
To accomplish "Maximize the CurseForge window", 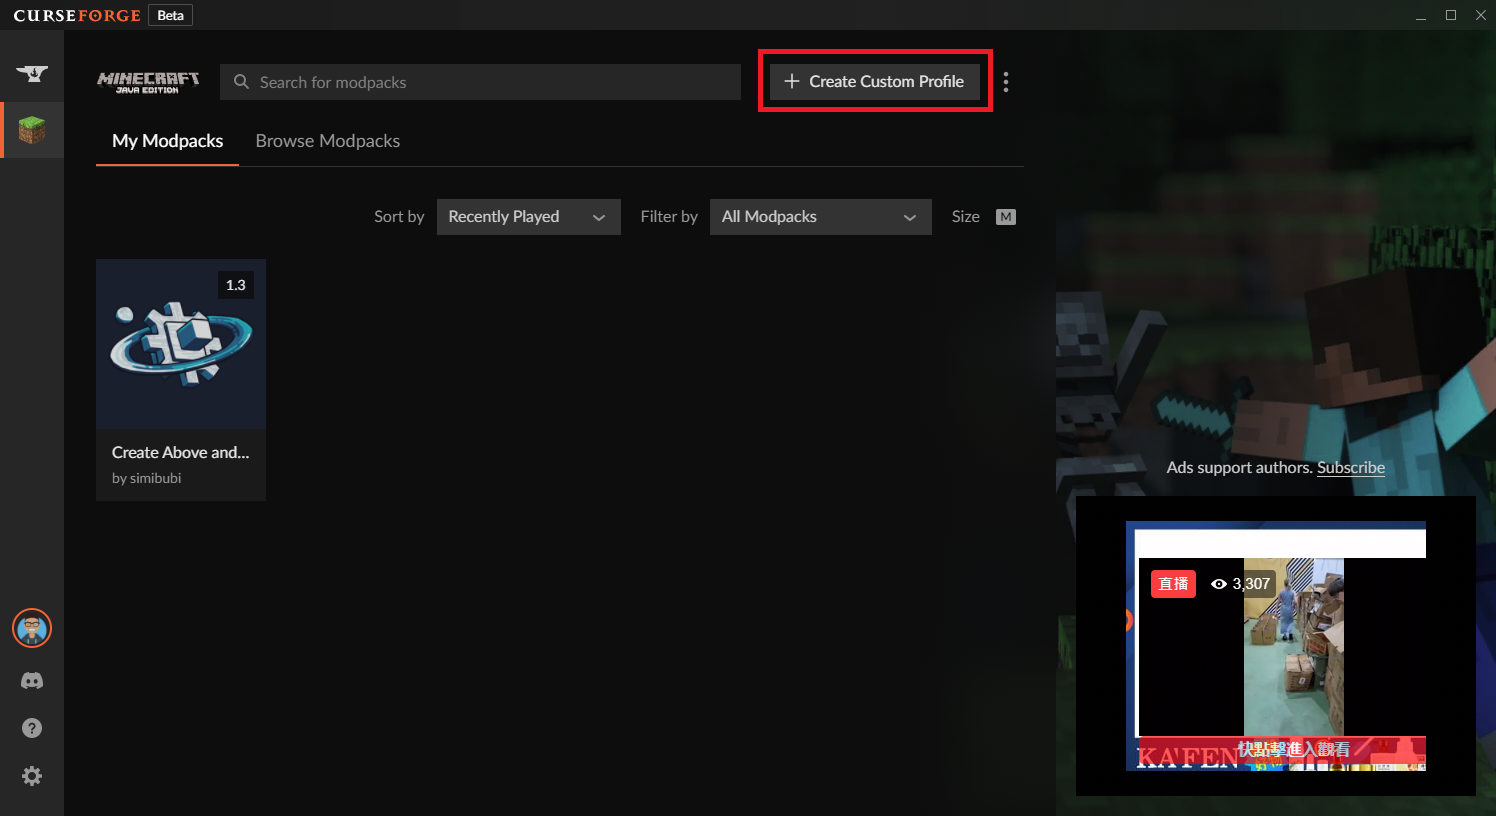I will click(1450, 15).
